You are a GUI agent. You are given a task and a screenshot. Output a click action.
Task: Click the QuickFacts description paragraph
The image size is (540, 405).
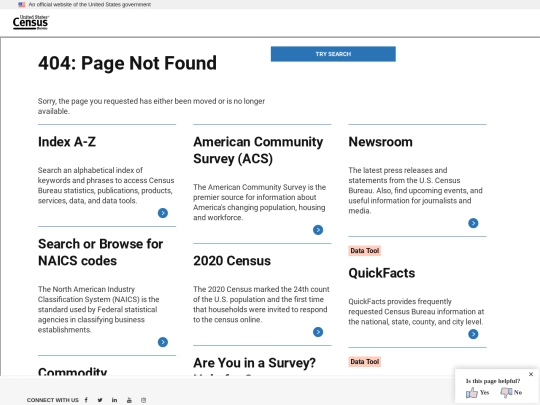[416, 312]
